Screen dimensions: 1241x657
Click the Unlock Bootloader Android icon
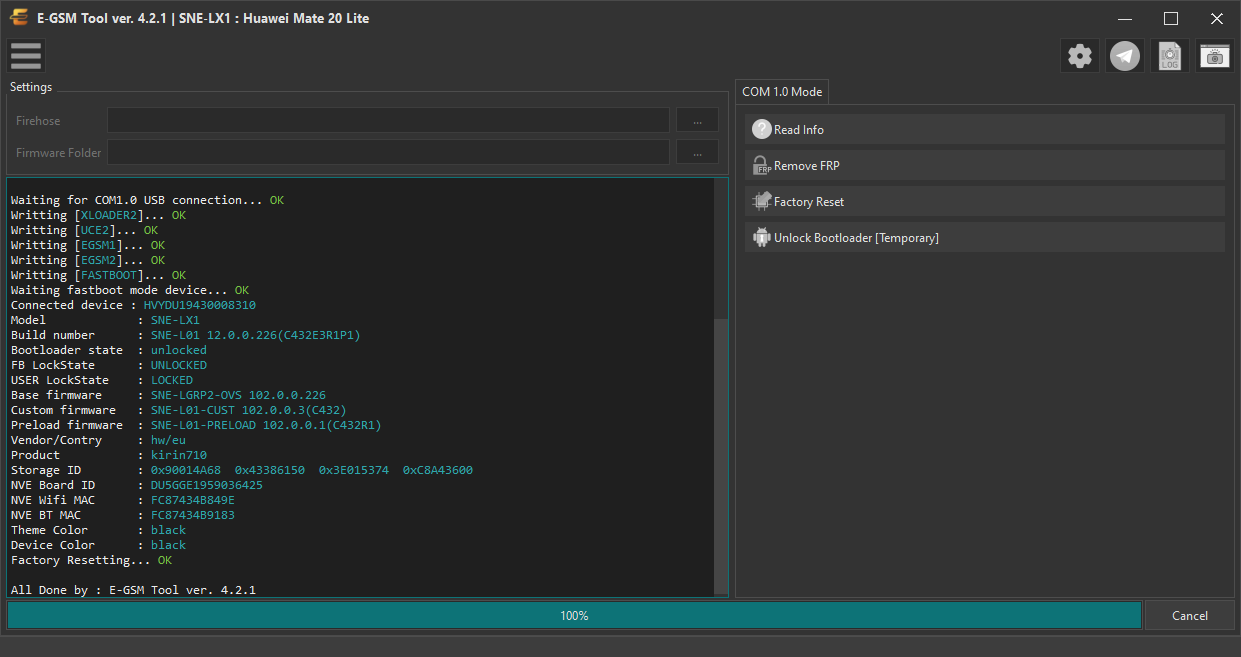pyautogui.click(x=762, y=237)
